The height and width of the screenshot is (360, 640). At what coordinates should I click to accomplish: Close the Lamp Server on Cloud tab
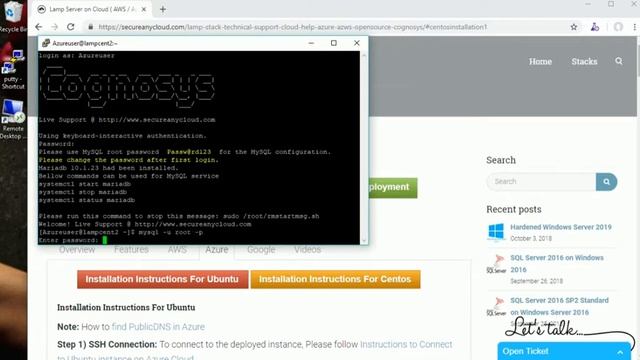click(144, 9)
